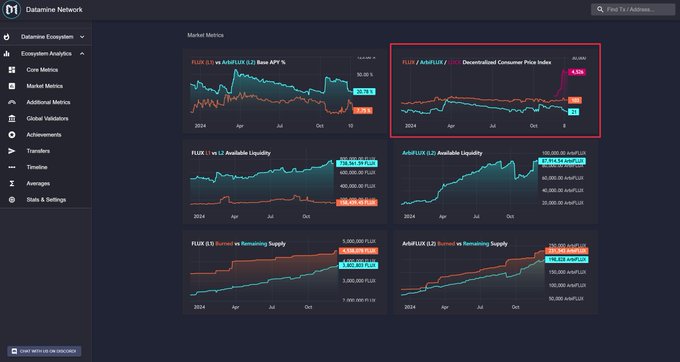This screenshot has width=680, height=362.
Task: Click the 158,439.45 FLUX liquidity label
Action: pos(356,202)
